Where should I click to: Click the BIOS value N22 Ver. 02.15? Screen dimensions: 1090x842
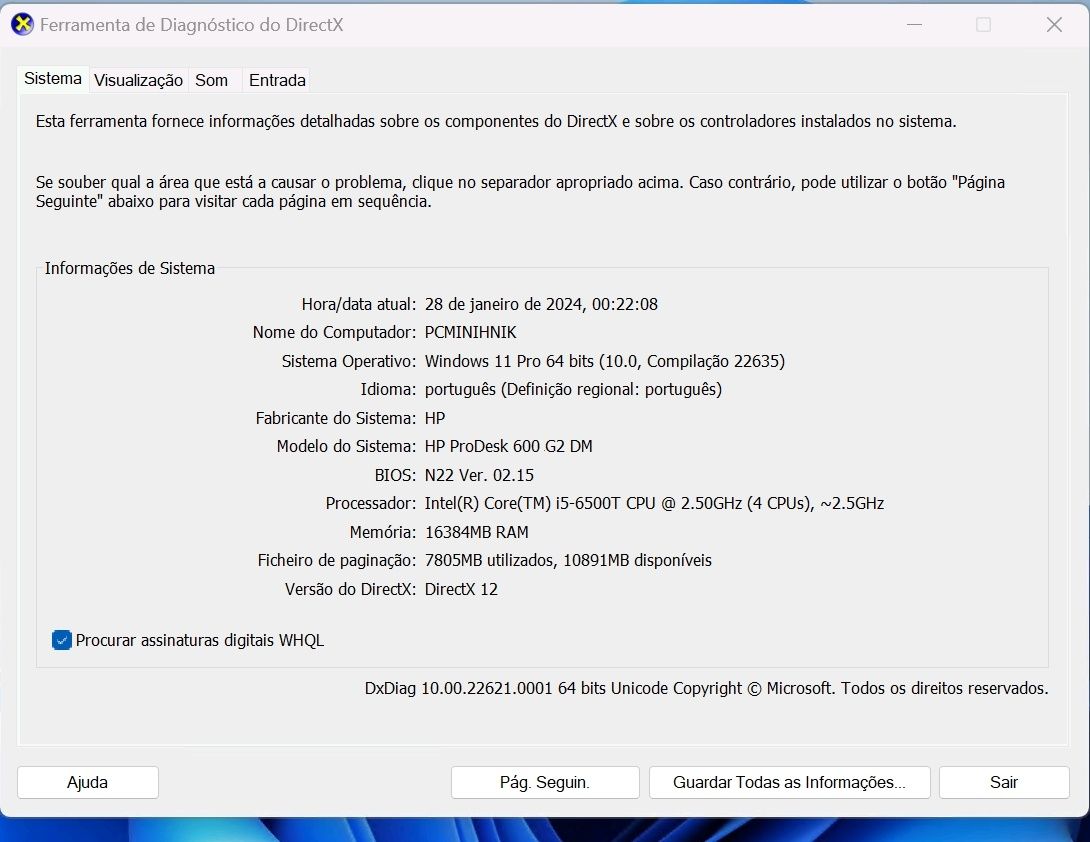[480, 475]
